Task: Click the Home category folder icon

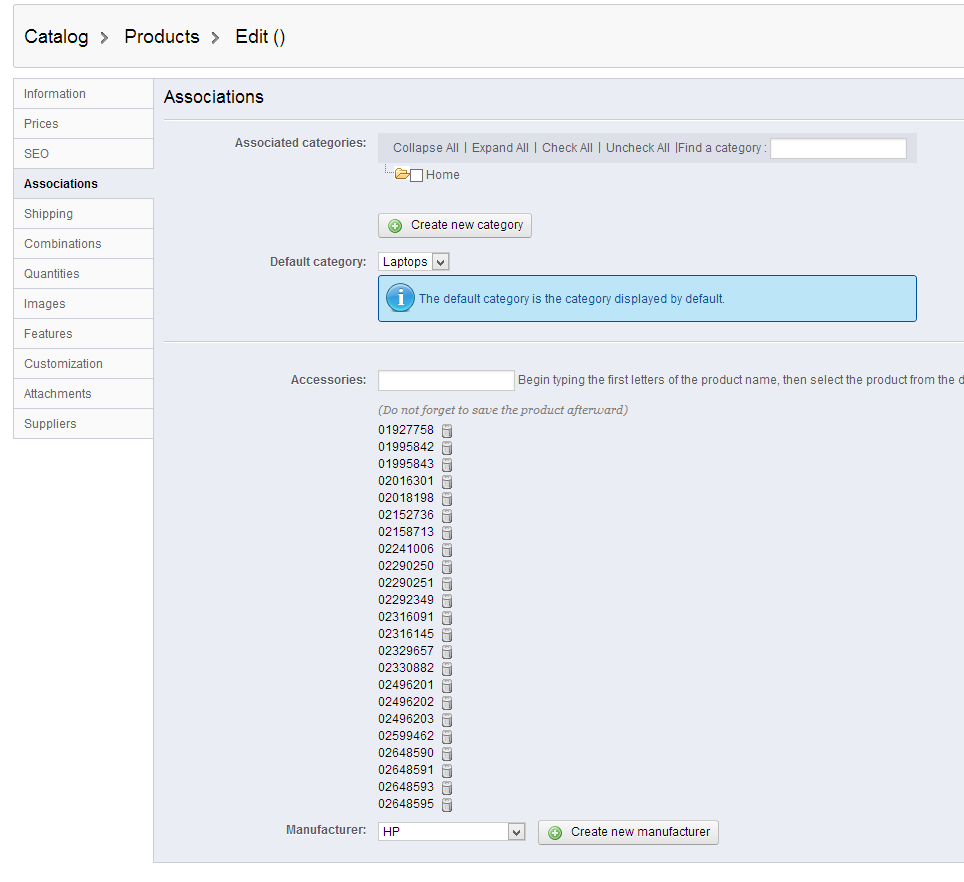Action: [402, 174]
